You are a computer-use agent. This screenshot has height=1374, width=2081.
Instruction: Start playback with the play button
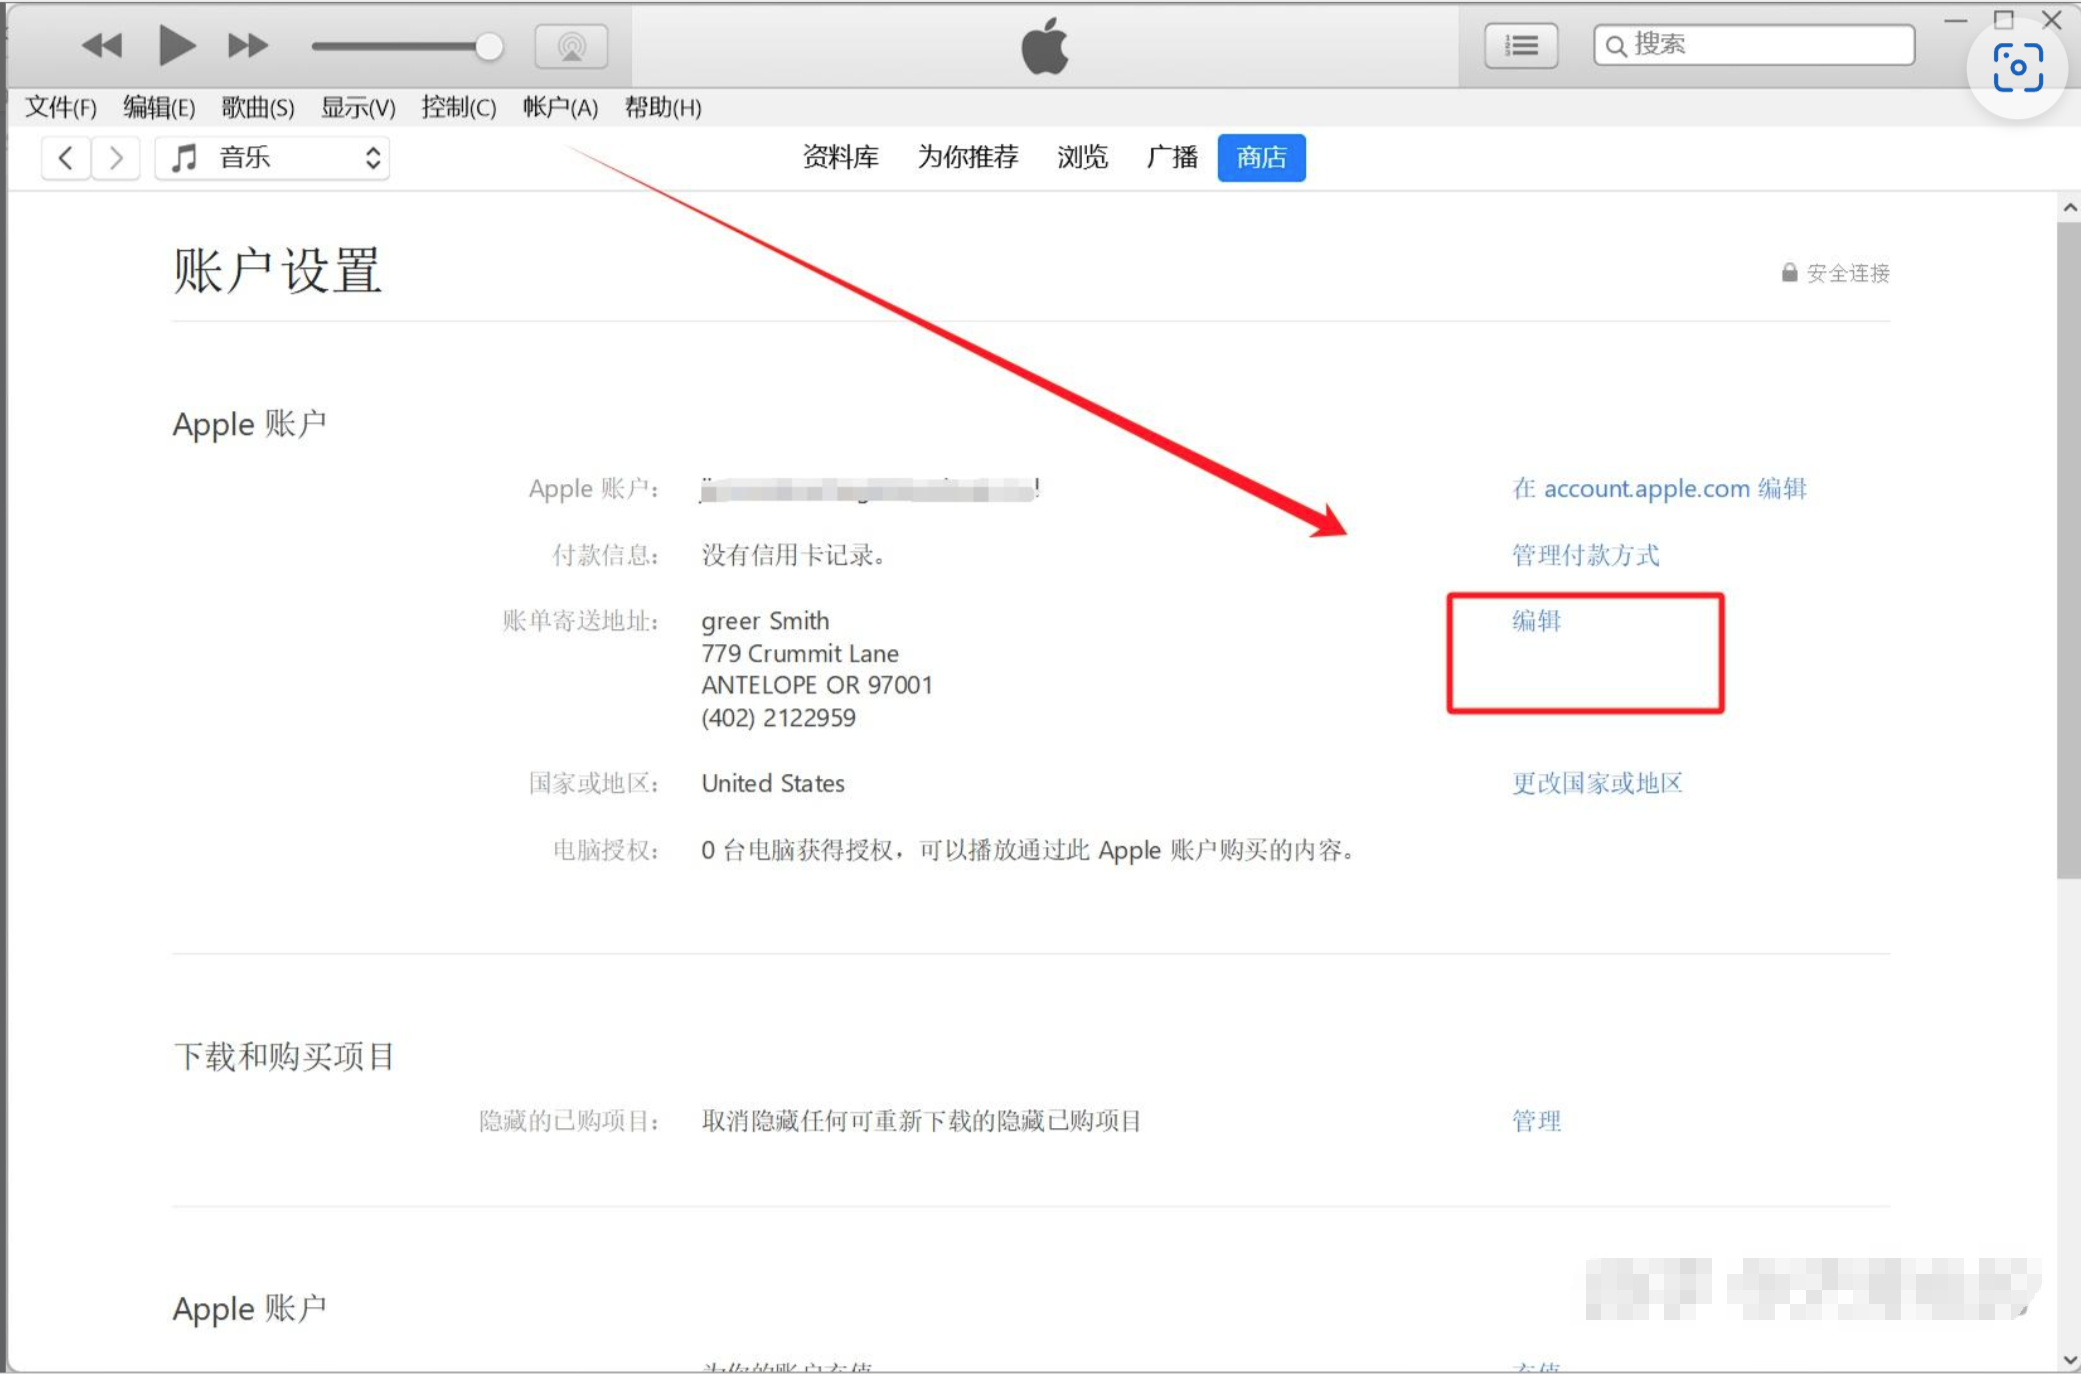click(x=176, y=46)
